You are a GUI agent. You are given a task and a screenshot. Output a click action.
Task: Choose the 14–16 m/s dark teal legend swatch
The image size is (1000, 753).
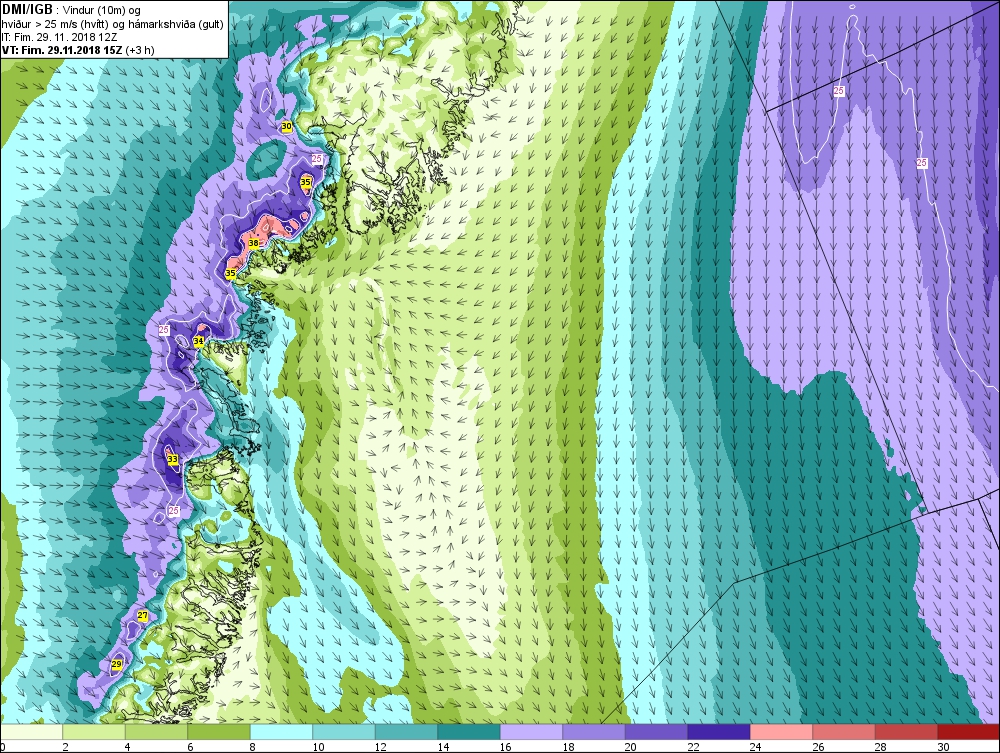469,731
